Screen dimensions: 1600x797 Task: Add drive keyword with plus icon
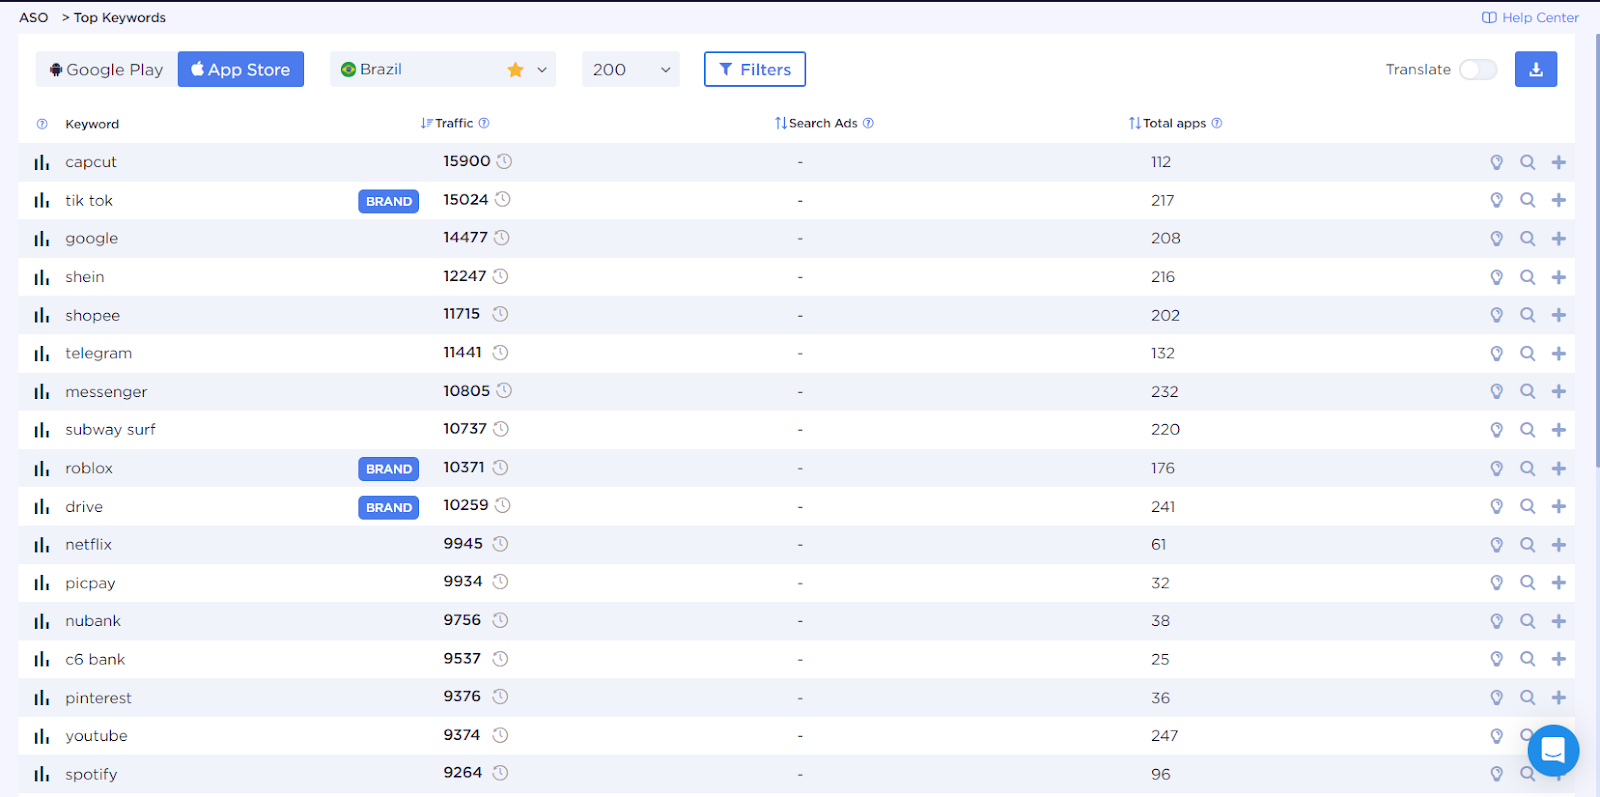pyautogui.click(x=1558, y=506)
